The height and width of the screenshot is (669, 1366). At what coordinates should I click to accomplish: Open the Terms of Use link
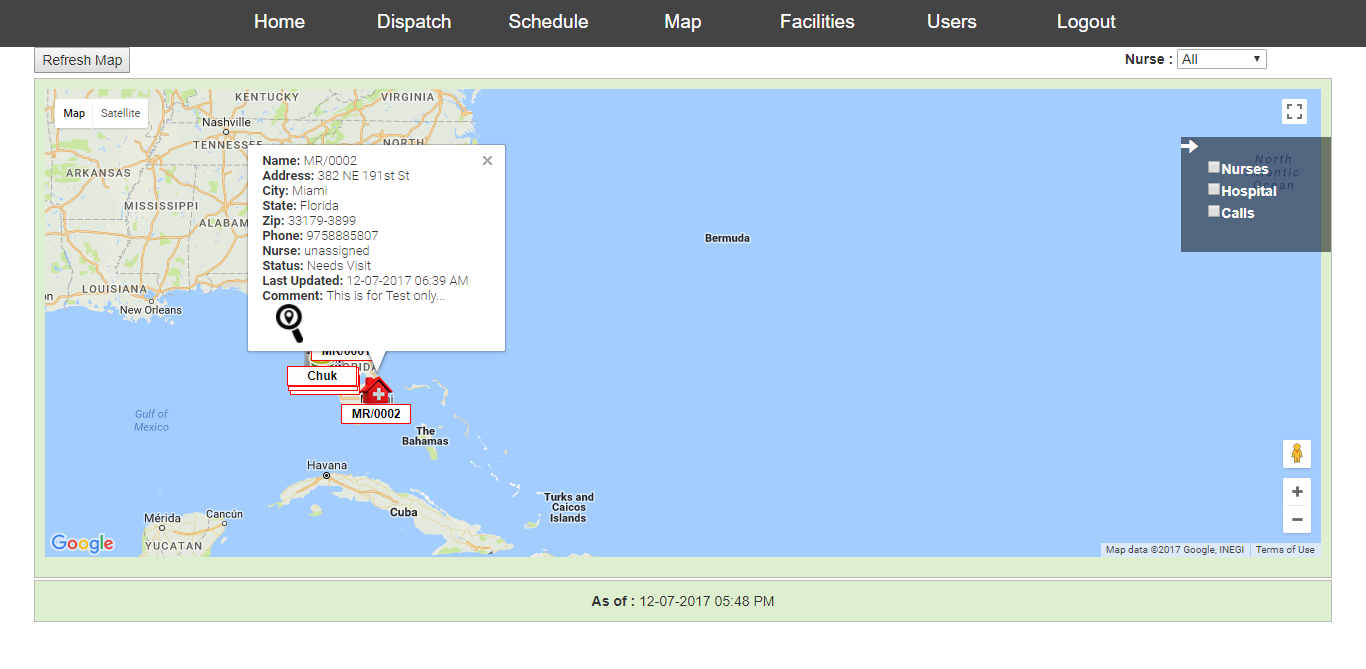(1285, 550)
